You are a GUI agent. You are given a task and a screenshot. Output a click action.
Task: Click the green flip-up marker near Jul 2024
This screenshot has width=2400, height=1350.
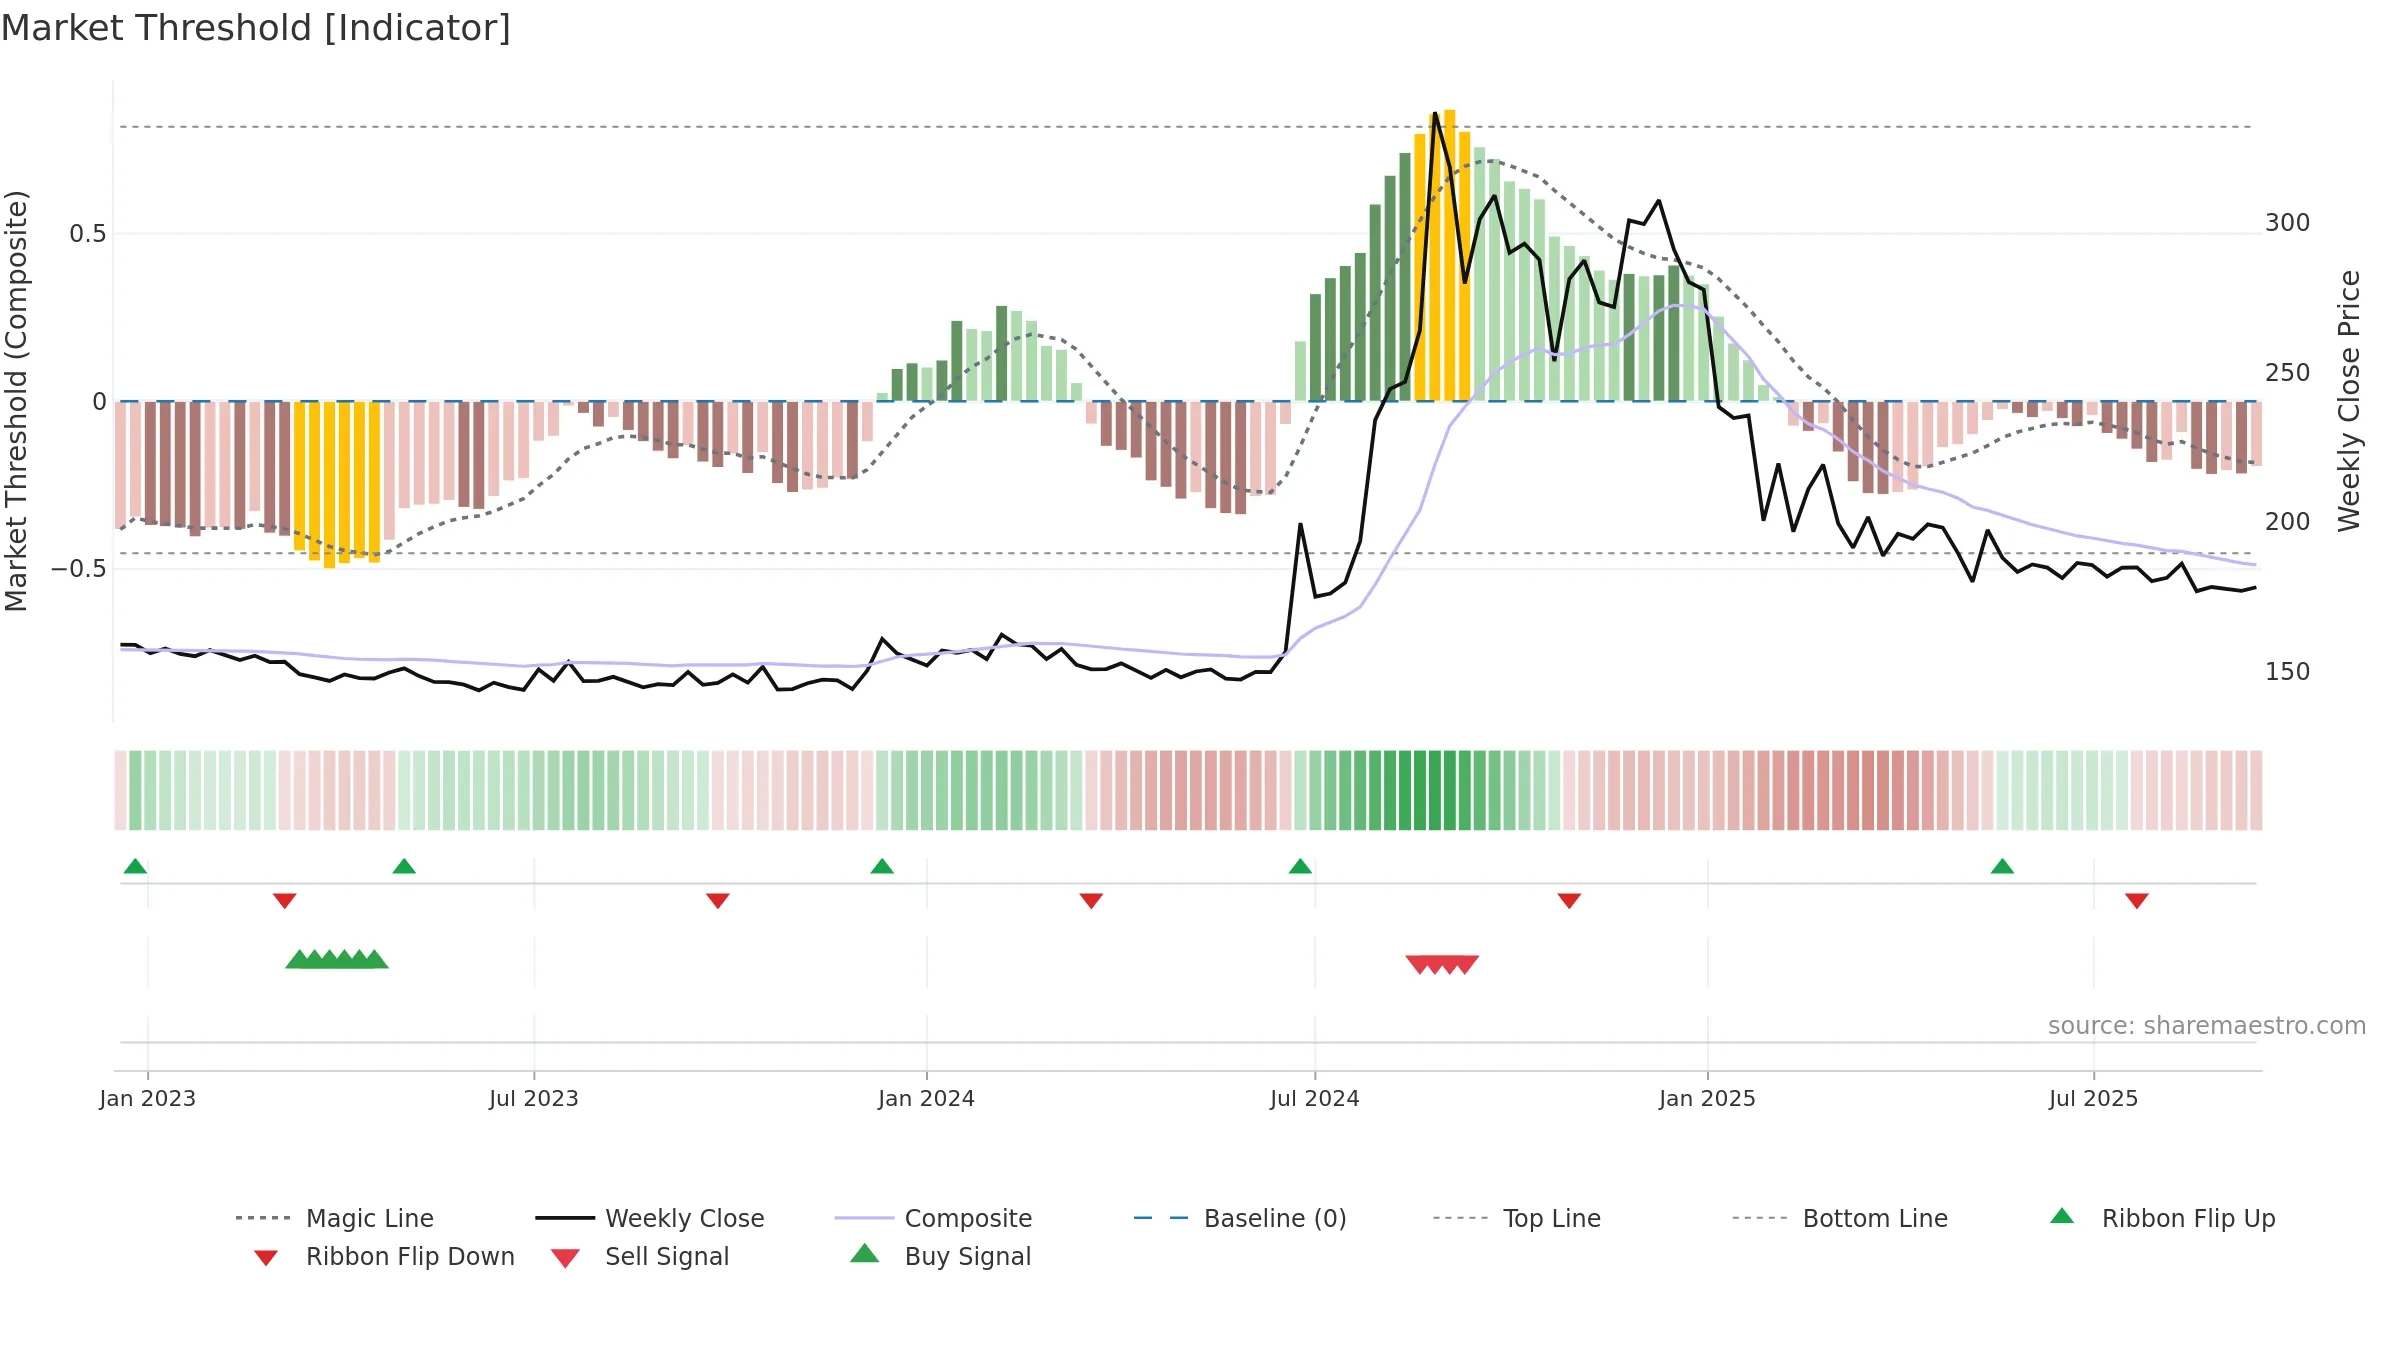(1300, 866)
